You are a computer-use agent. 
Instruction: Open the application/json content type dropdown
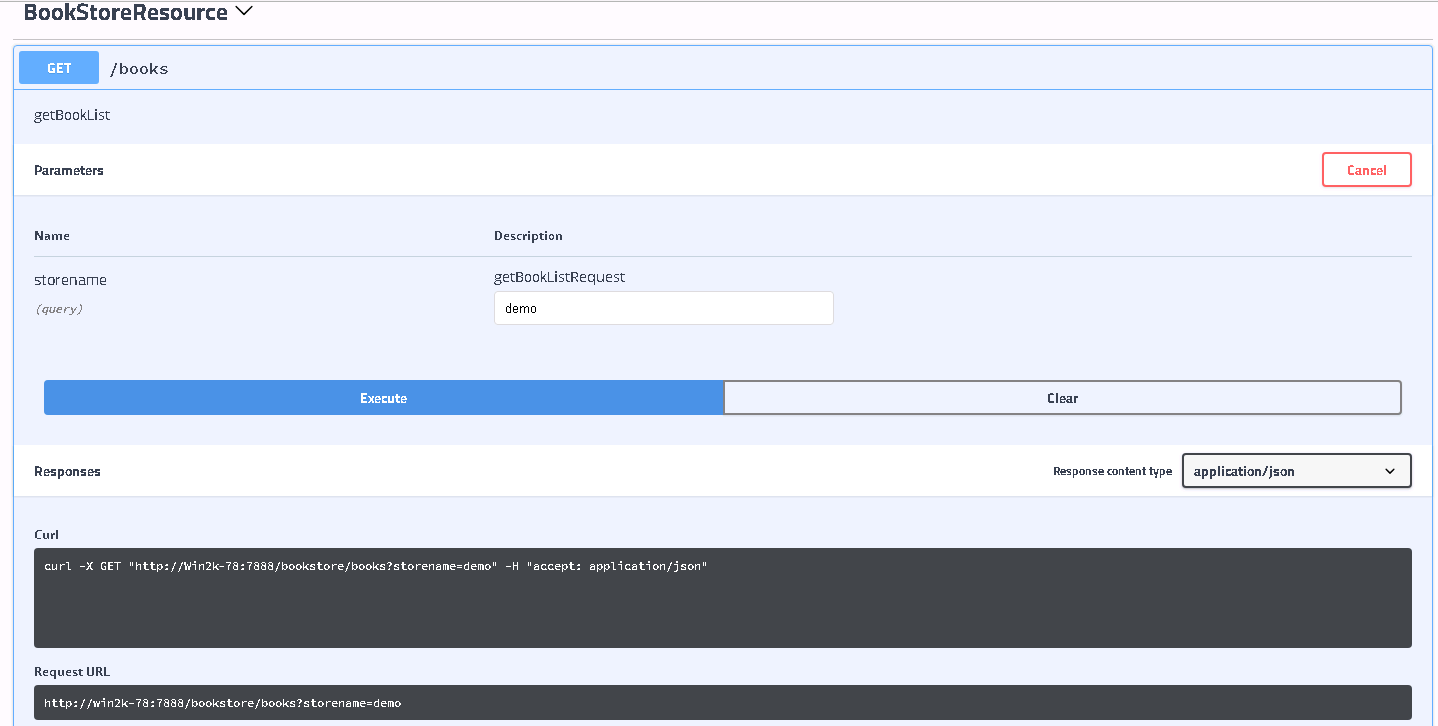pyautogui.click(x=1284, y=471)
